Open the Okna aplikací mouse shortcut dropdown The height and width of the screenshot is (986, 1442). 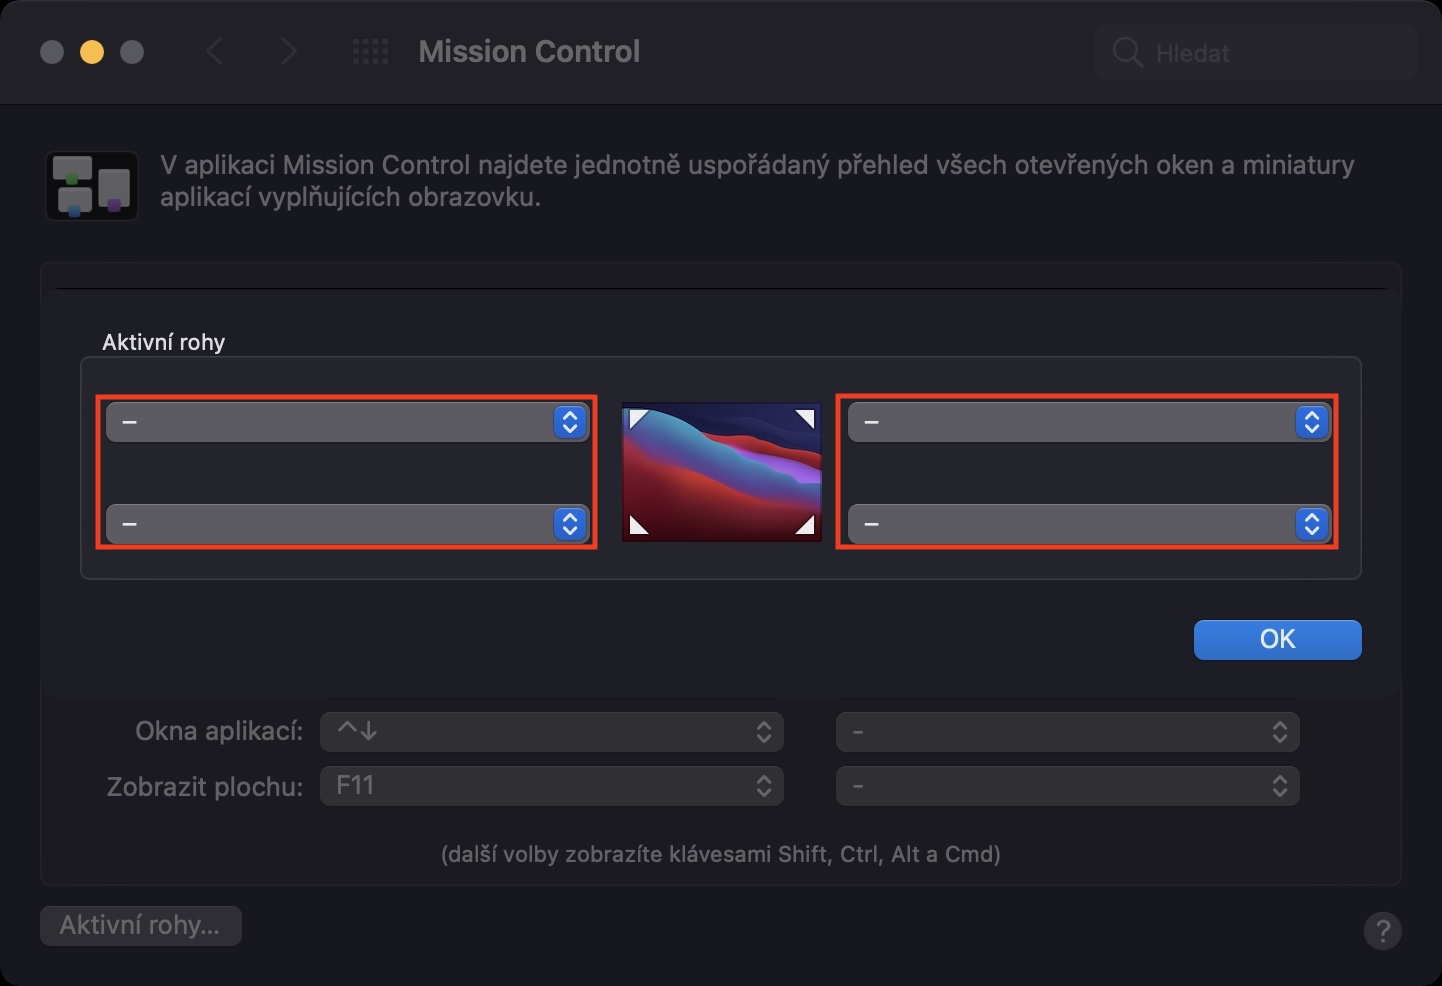point(1067,732)
